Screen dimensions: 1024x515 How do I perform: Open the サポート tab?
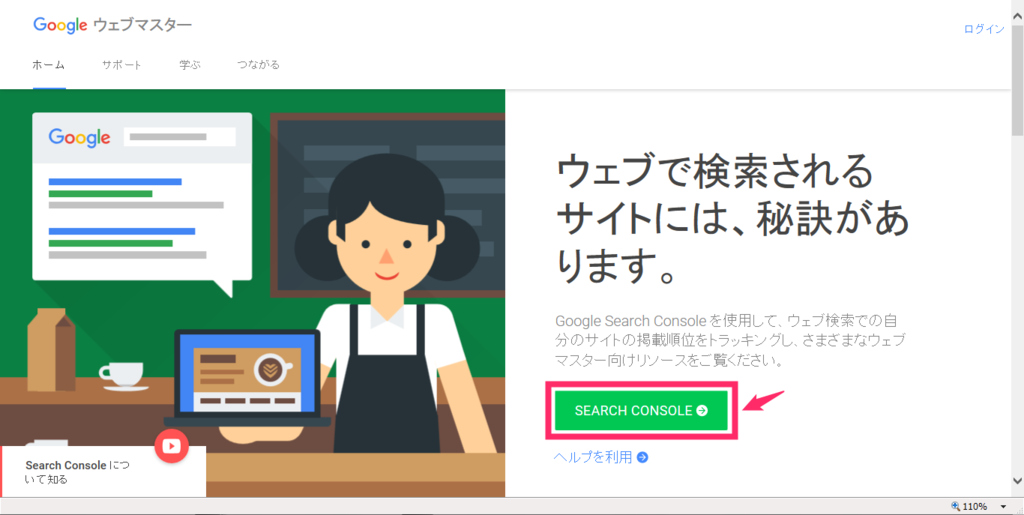[x=122, y=65]
